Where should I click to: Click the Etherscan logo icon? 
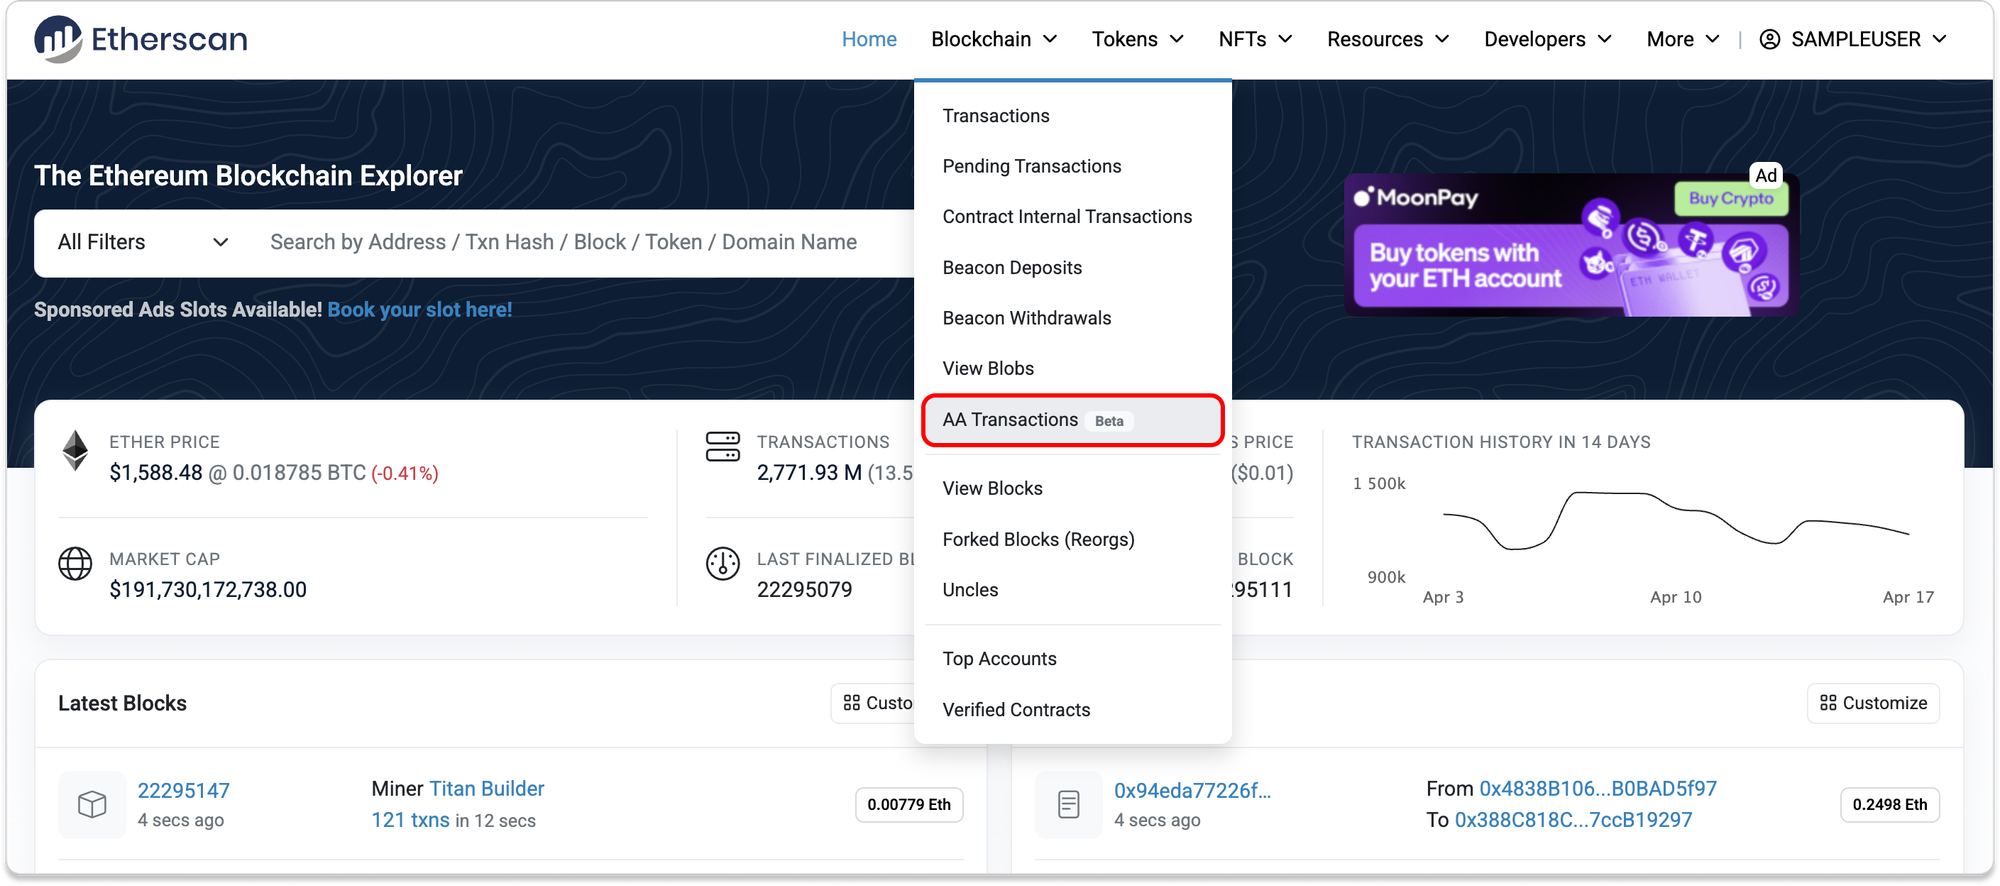(x=58, y=39)
